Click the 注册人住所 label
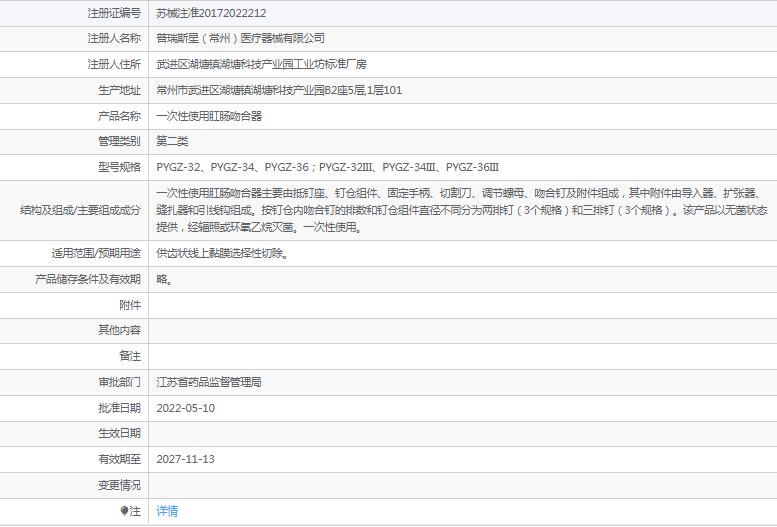 pos(114,64)
